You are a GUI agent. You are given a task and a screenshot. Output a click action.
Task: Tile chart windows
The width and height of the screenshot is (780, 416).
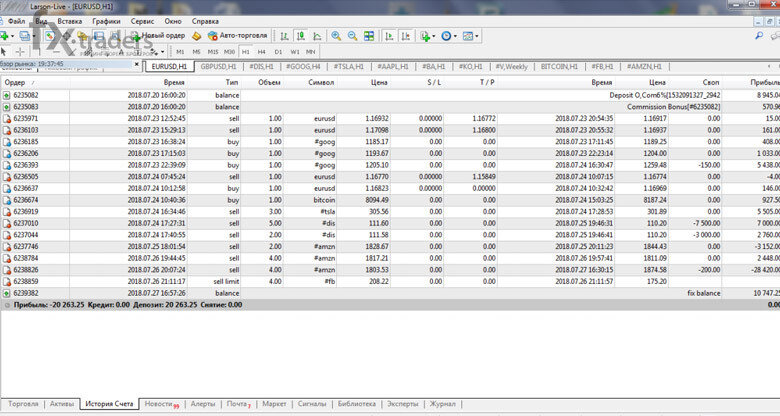369,36
